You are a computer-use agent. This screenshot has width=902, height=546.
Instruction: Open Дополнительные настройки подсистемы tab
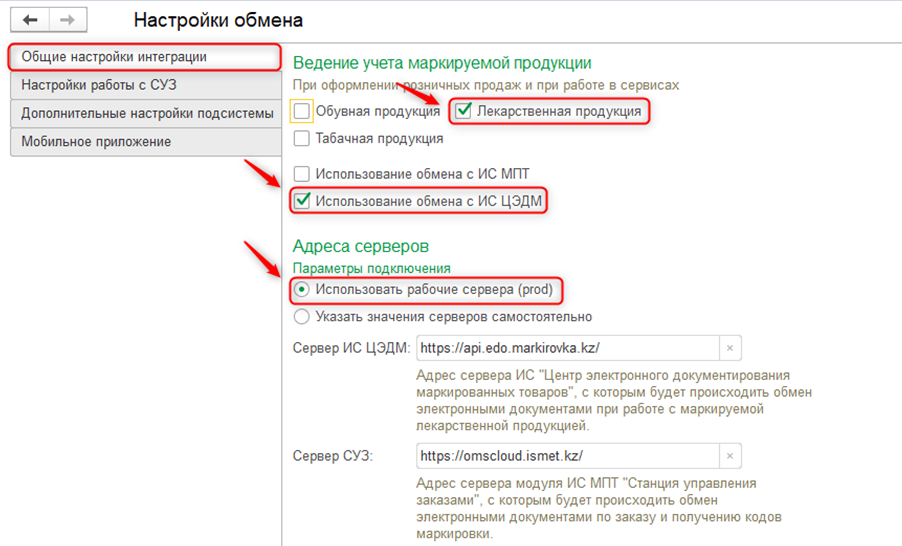click(142, 114)
